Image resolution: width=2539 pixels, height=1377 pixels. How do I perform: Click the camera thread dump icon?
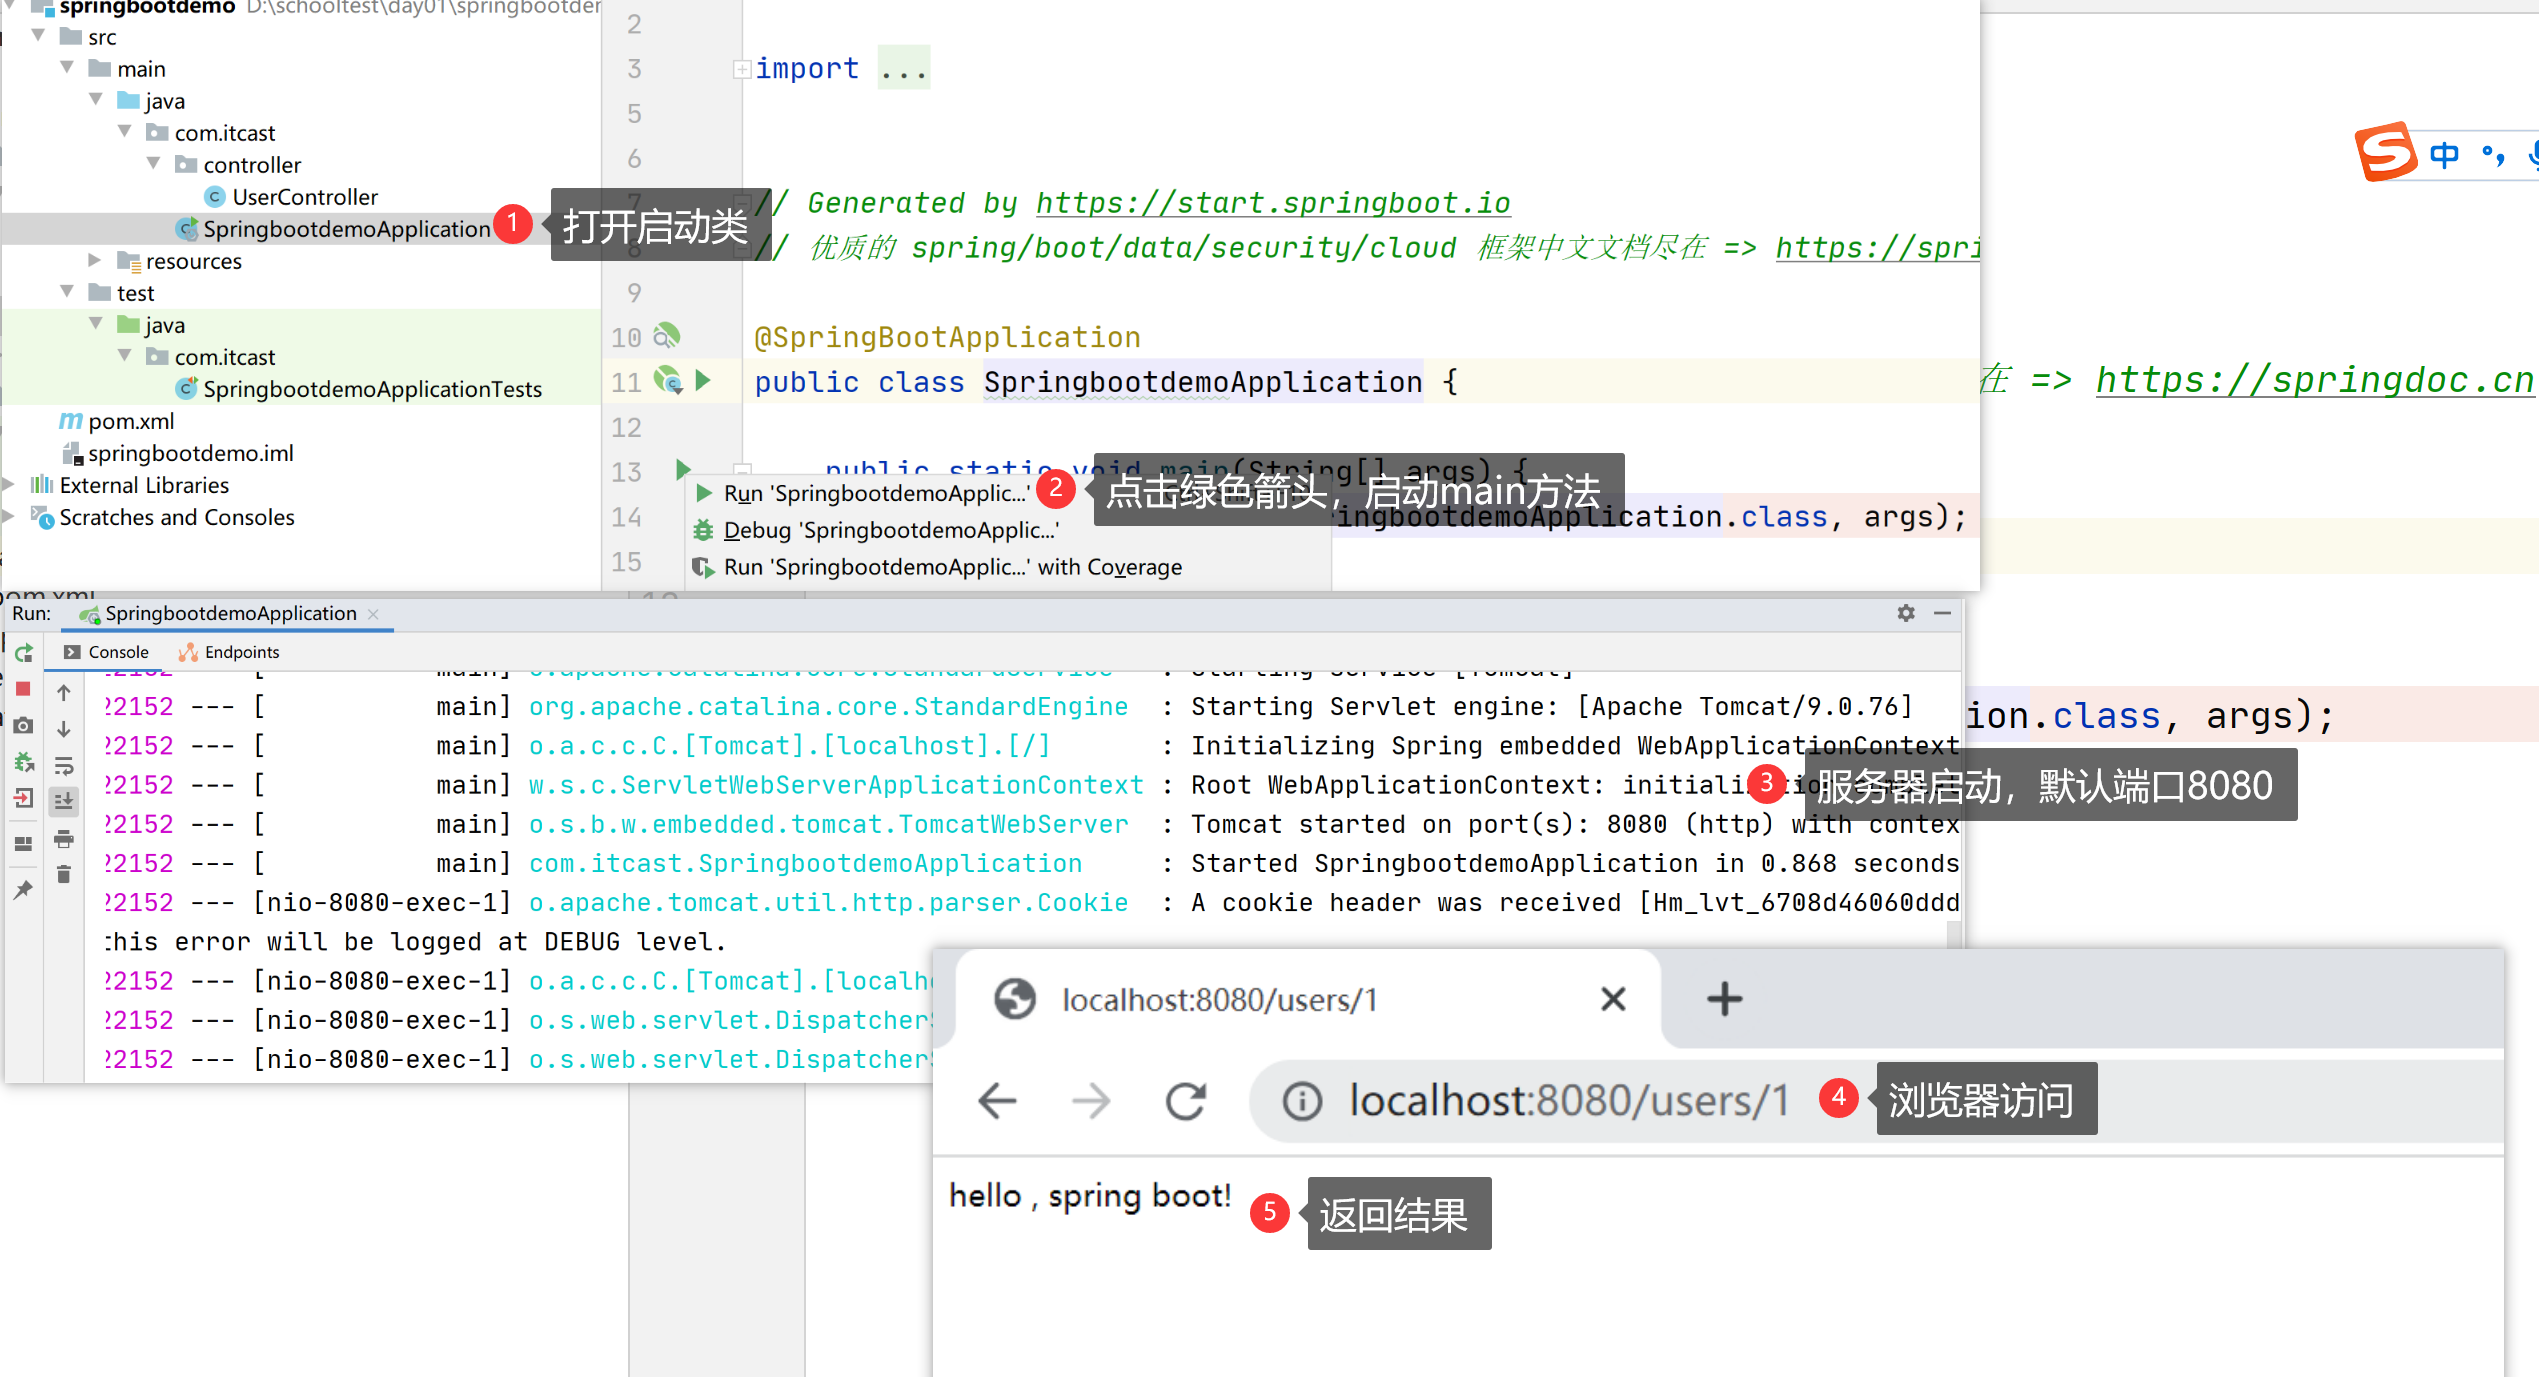click(24, 726)
